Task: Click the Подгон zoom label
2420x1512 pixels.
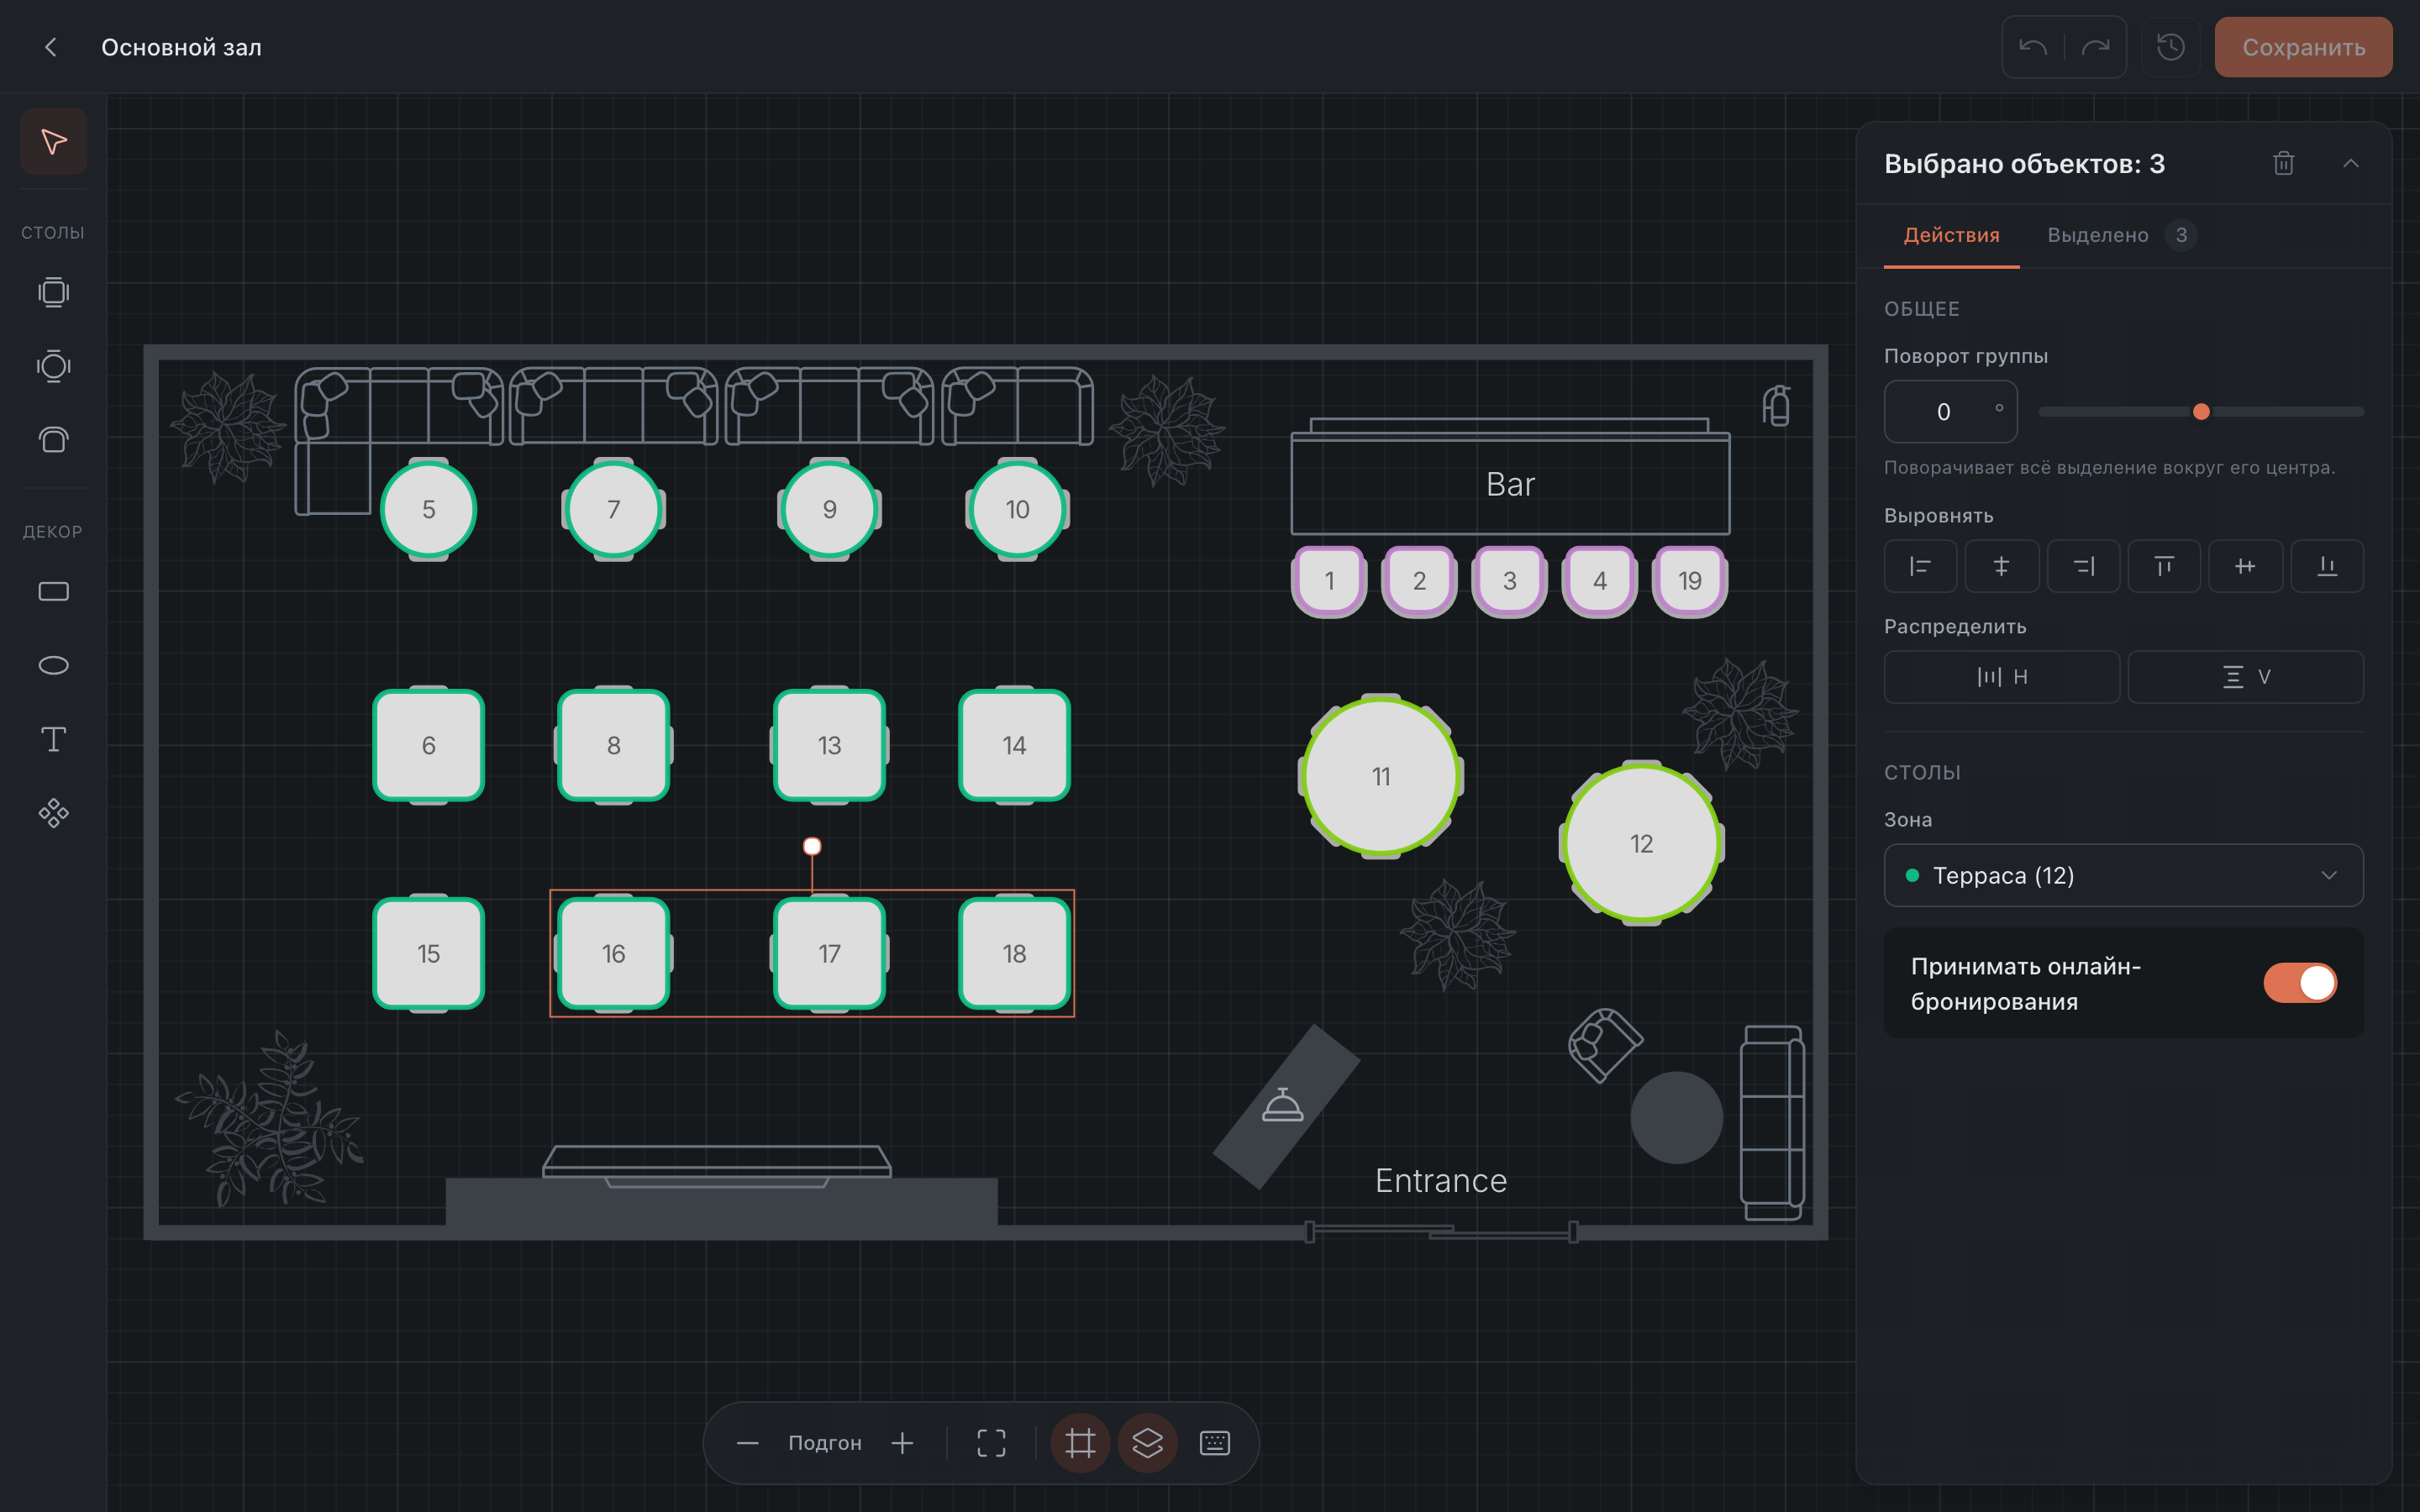Action: click(825, 1443)
